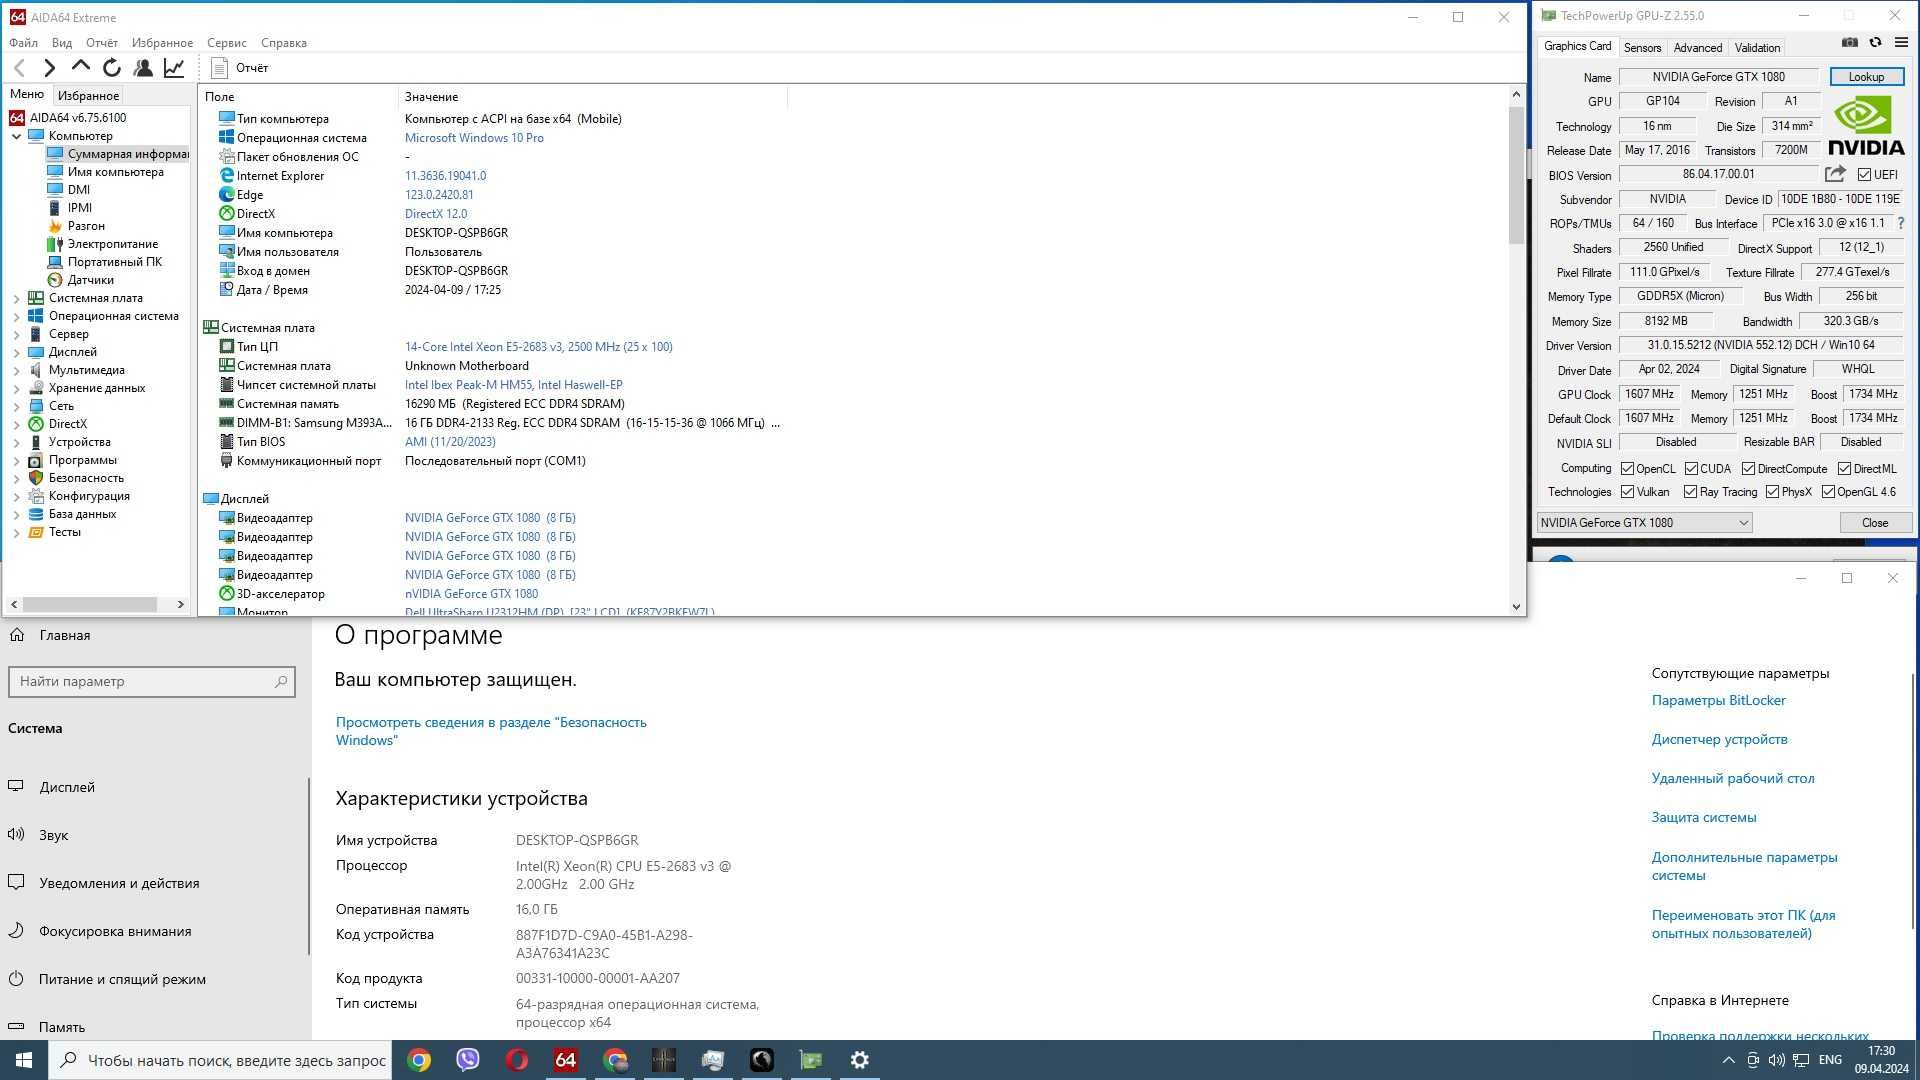Screen dimensions: 1920x1080
Task: Switch to AIDA64 taskbar icon
Action: pos(566,1060)
